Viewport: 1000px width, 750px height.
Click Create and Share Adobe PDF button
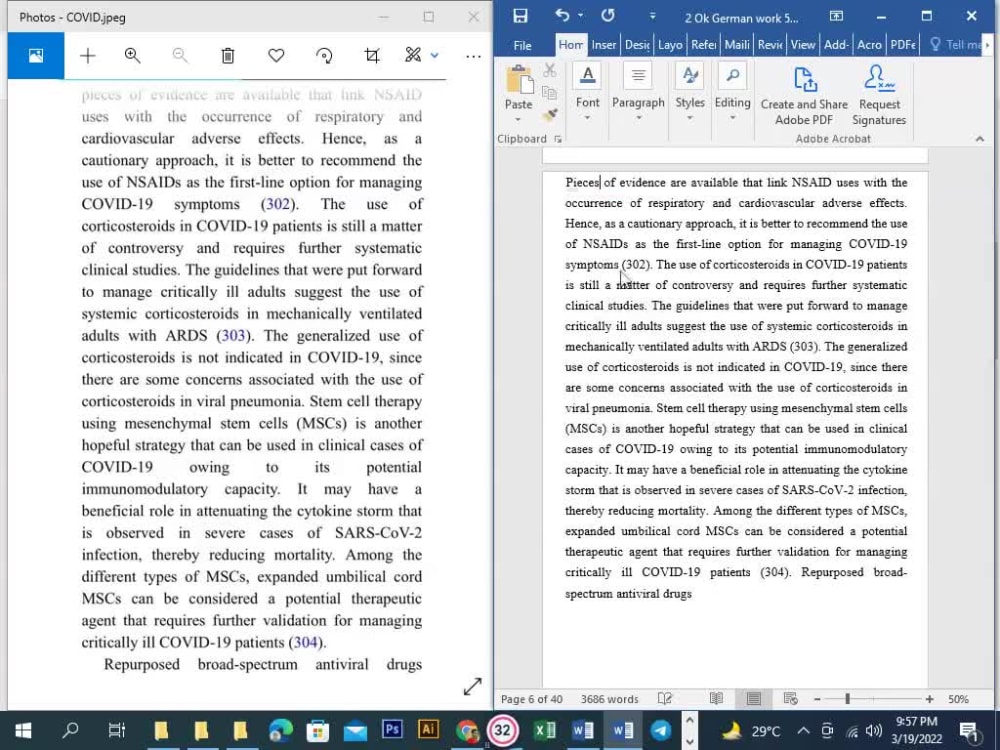[x=804, y=96]
